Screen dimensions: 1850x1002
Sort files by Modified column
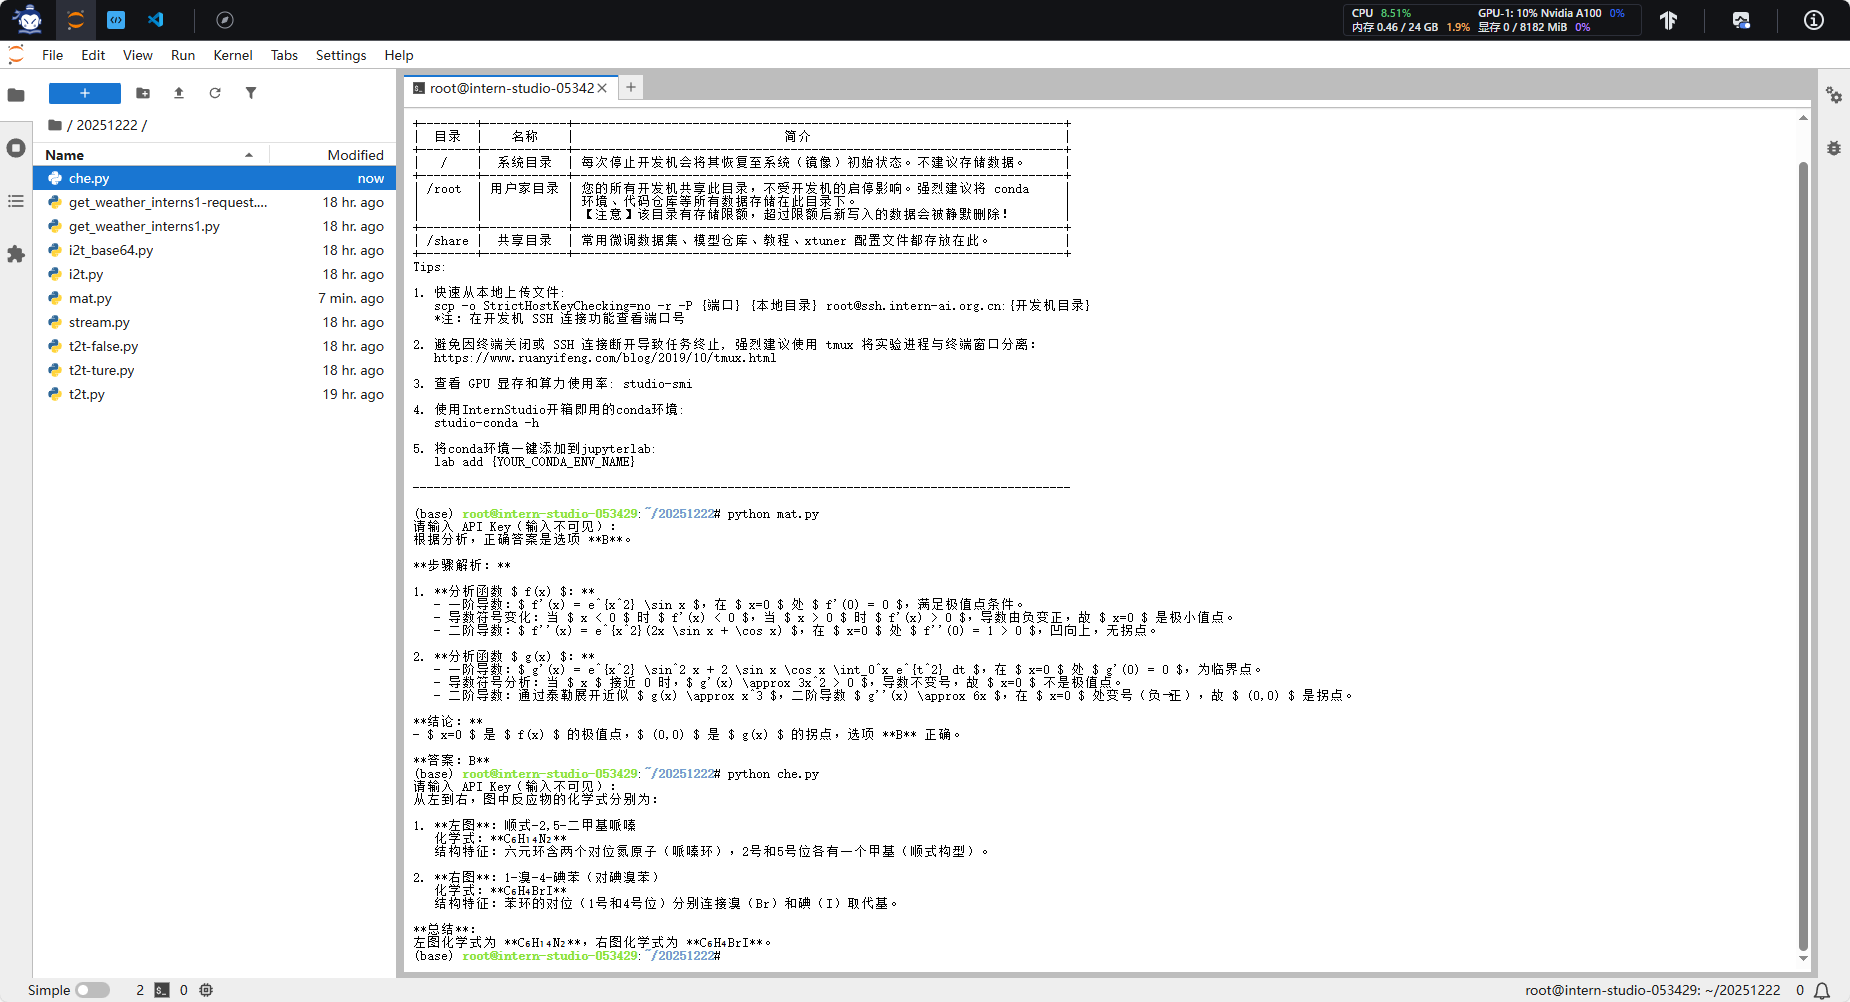355,155
